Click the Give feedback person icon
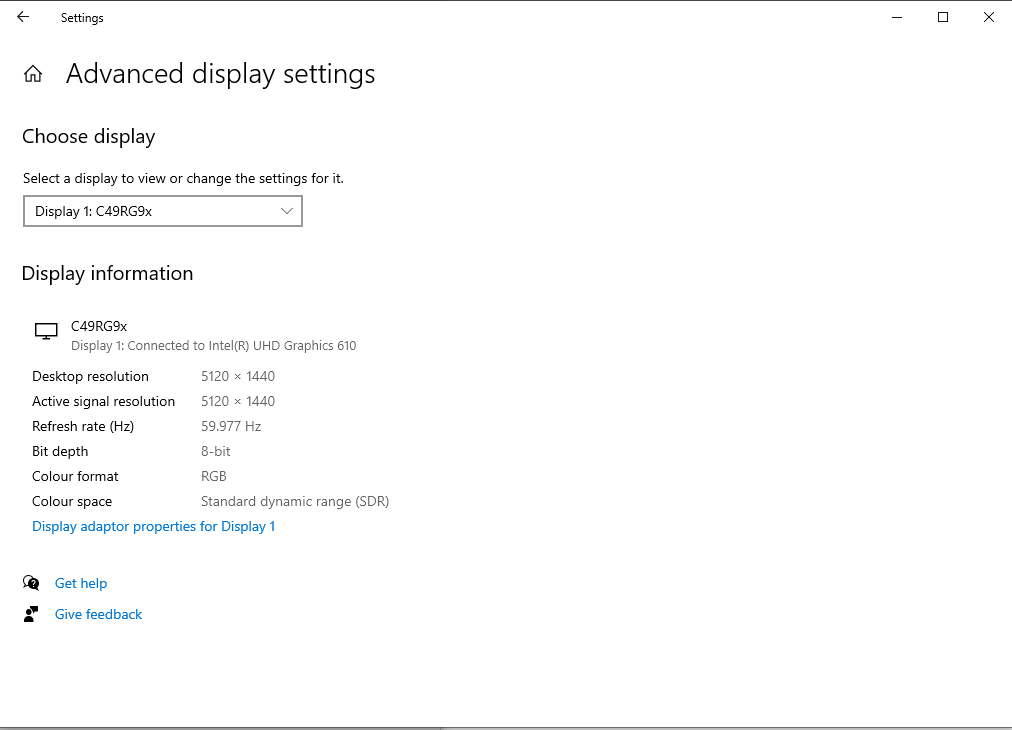 30,613
